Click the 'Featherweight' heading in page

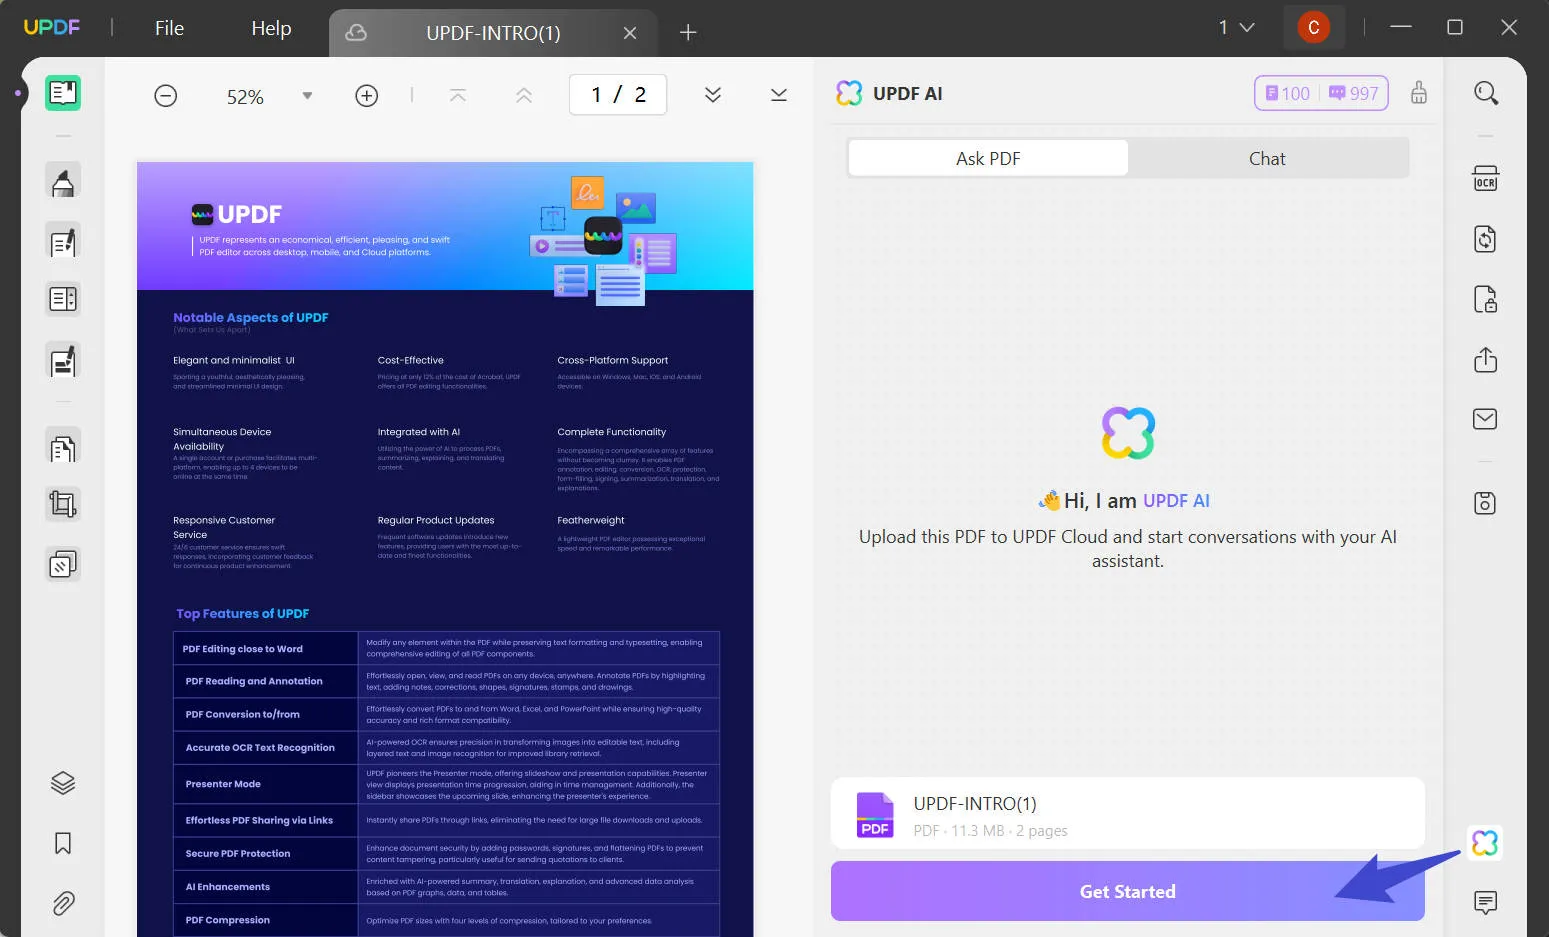591,520
